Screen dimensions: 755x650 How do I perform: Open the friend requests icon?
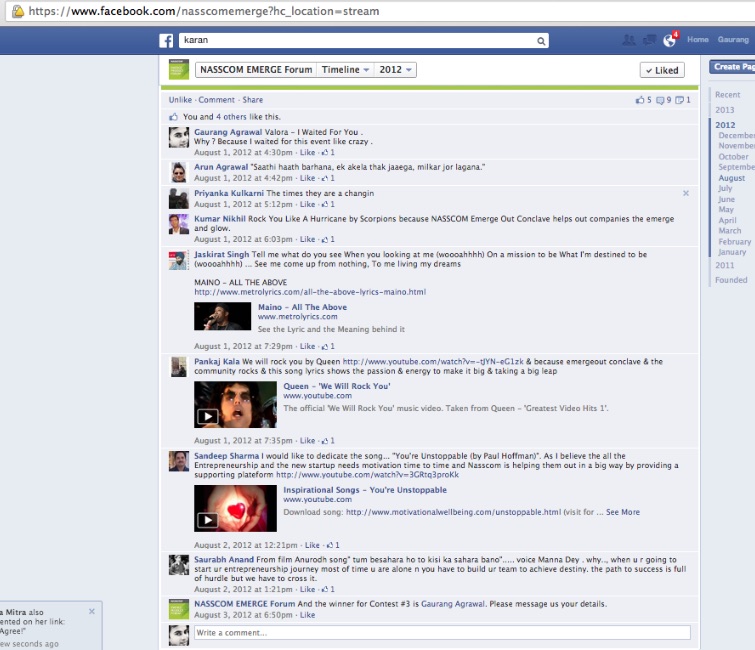tap(628, 40)
